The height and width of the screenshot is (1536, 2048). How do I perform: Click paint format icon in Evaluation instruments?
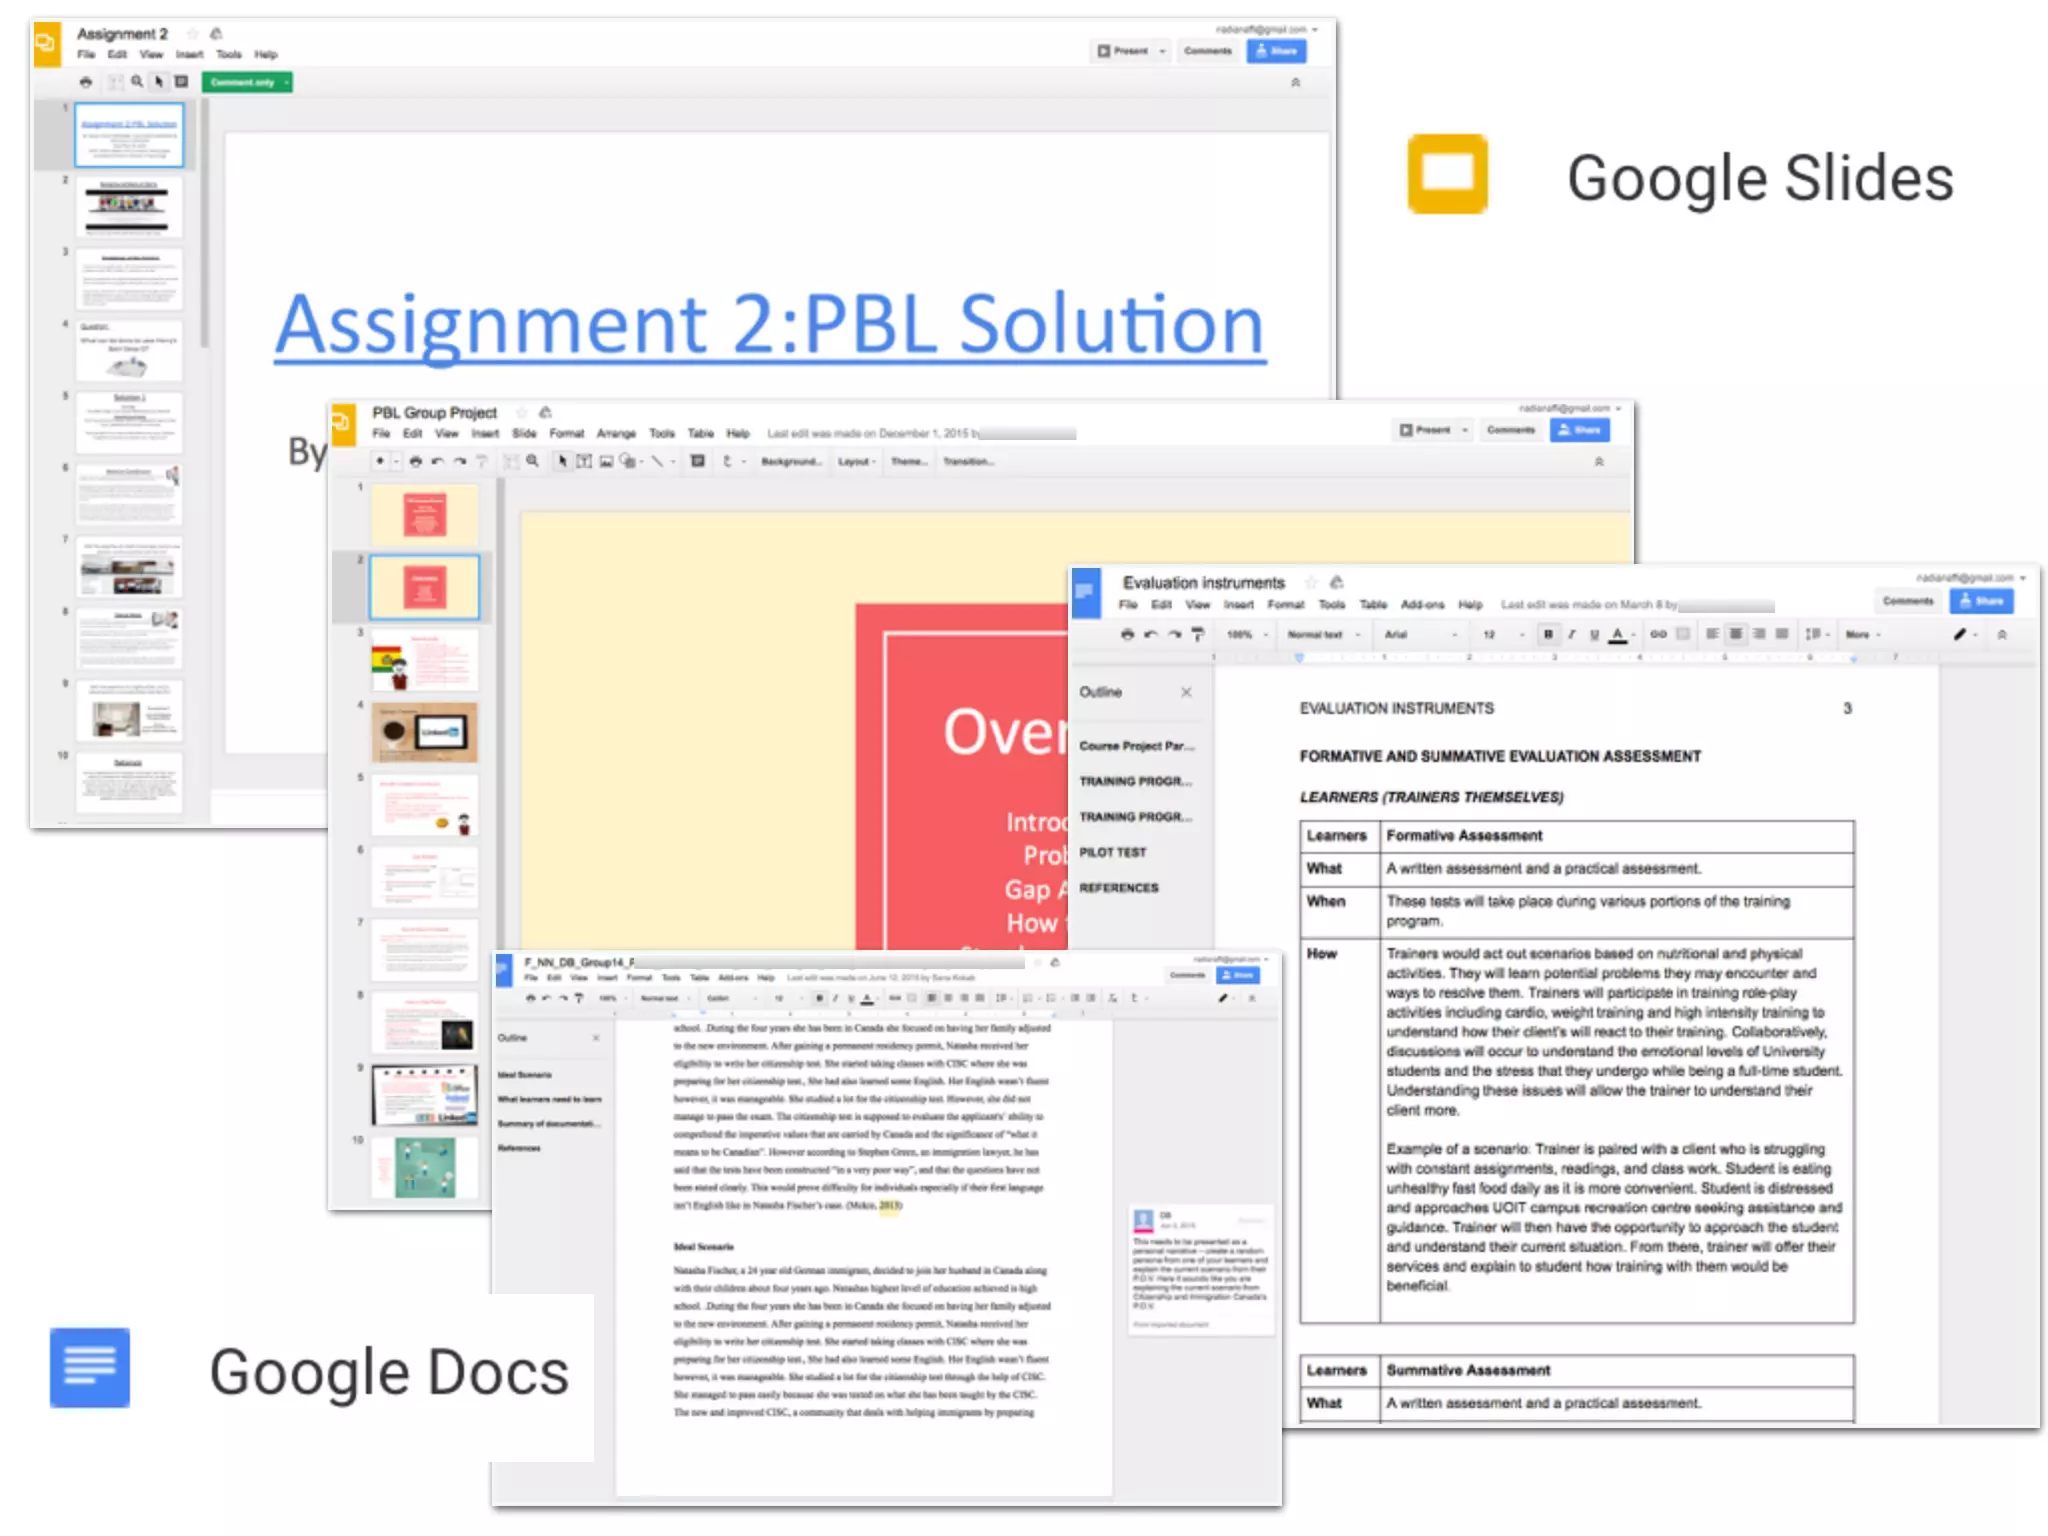click(x=1198, y=634)
